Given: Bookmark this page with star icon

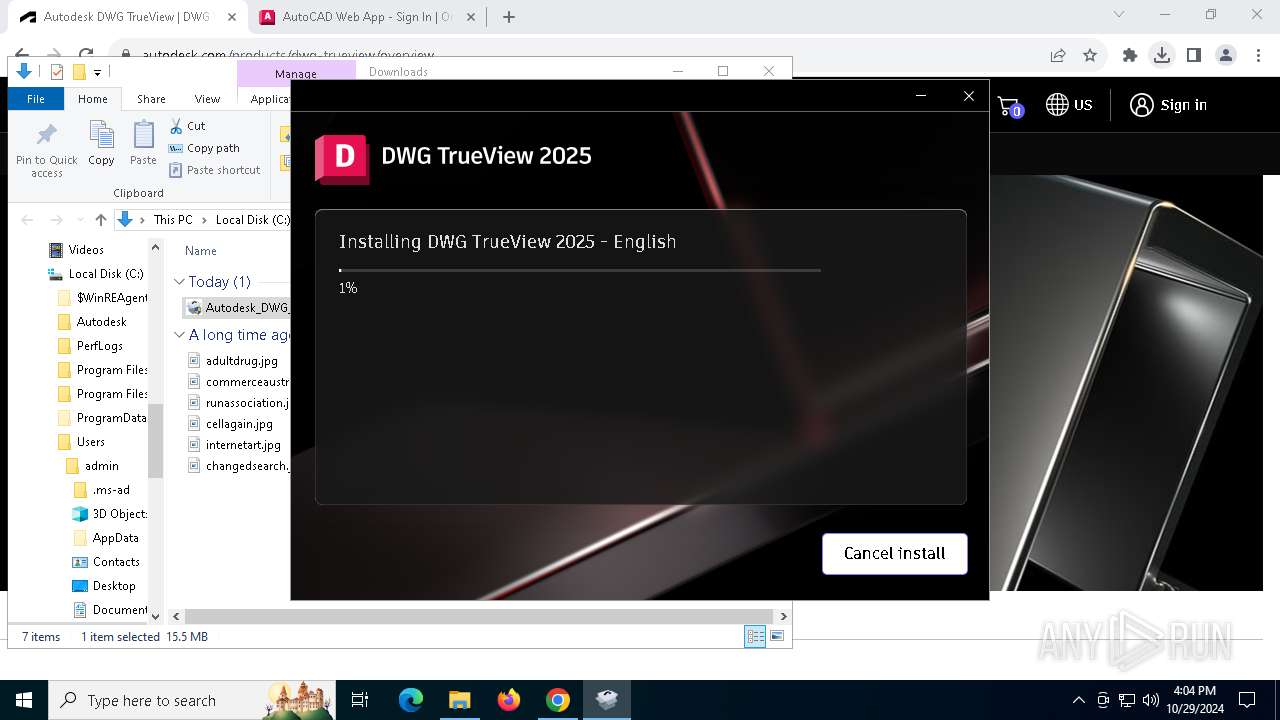Looking at the screenshot, I should click(x=1090, y=55).
